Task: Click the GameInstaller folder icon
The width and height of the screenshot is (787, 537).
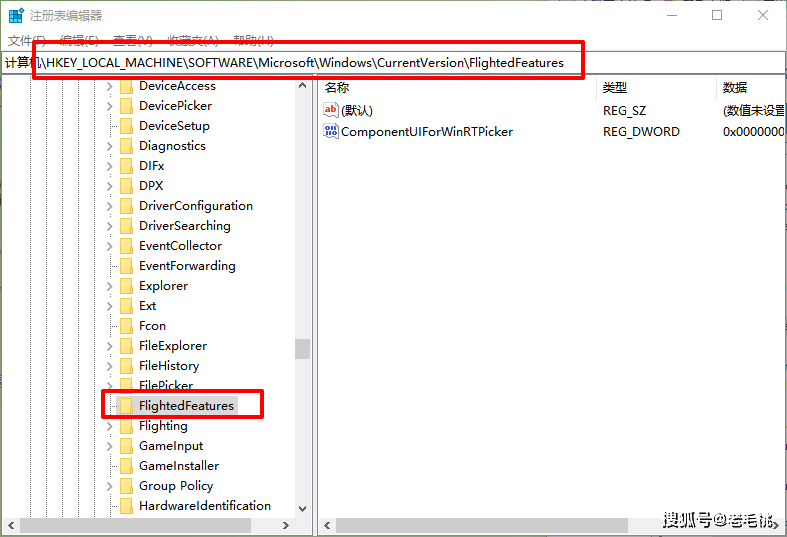Action: click(126, 466)
